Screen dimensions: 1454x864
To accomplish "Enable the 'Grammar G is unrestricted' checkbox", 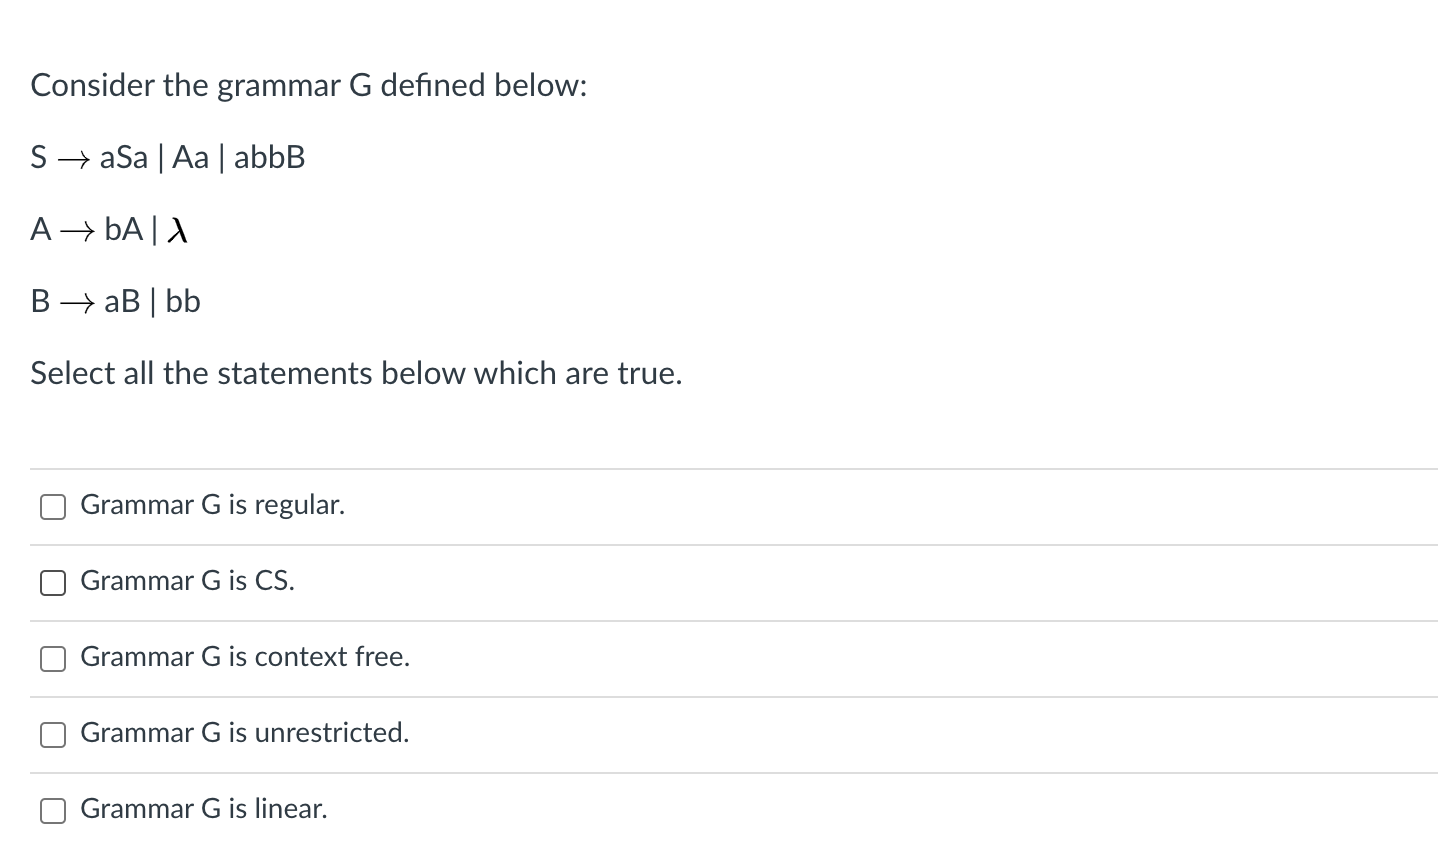I will coord(52,734).
